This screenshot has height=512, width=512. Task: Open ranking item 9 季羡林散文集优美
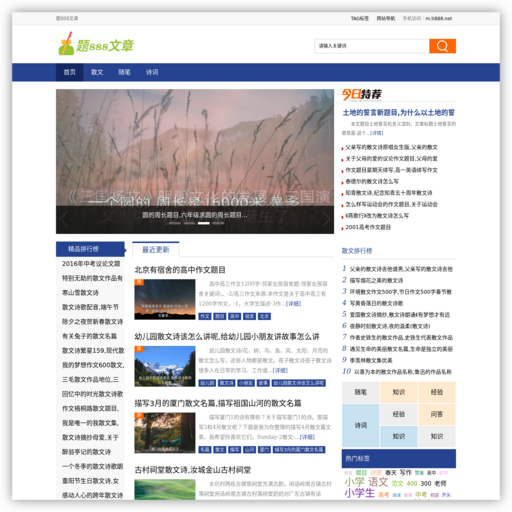tap(371, 360)
